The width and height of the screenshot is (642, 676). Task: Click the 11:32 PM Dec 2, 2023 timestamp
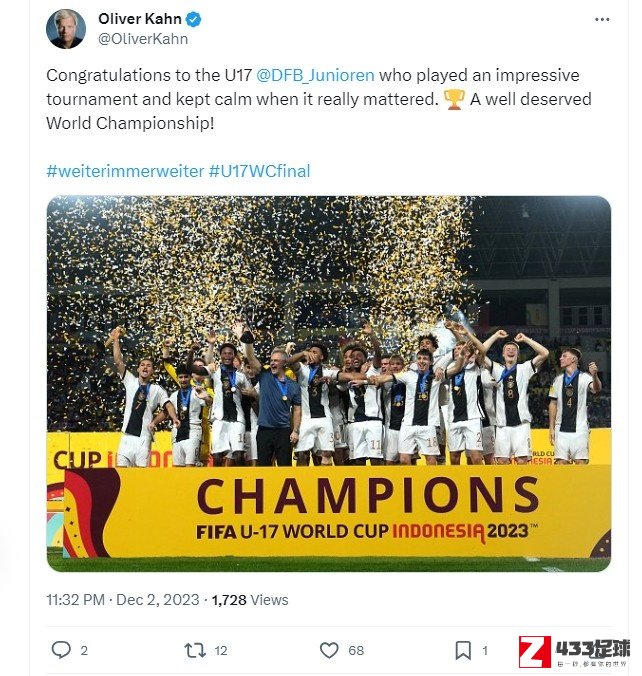[x=123, y=600]
